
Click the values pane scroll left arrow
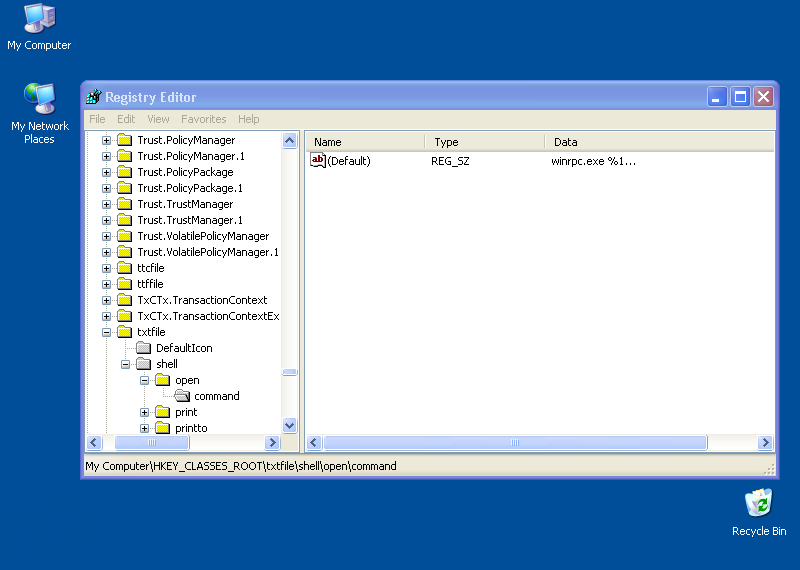pyautogui.click(x=314, y=442)
